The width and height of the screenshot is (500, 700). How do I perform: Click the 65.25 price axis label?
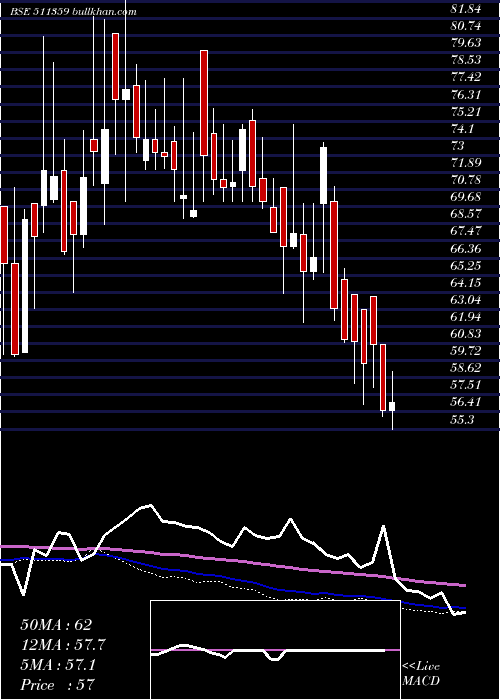[x=466, y=265]
